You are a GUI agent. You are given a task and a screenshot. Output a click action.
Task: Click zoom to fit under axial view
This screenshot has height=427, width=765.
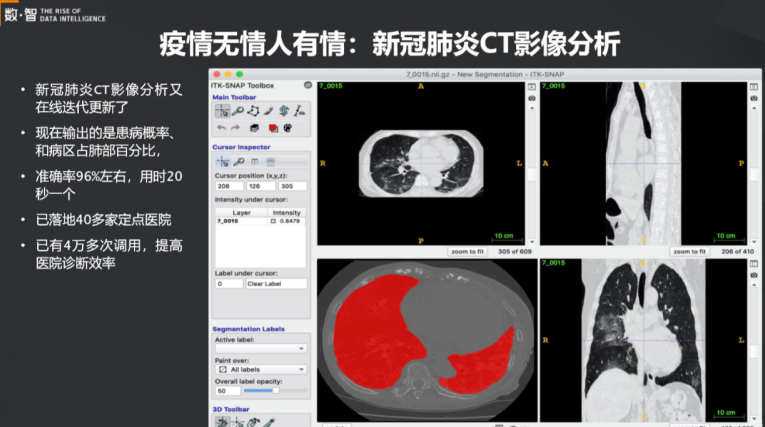(467, 251)
